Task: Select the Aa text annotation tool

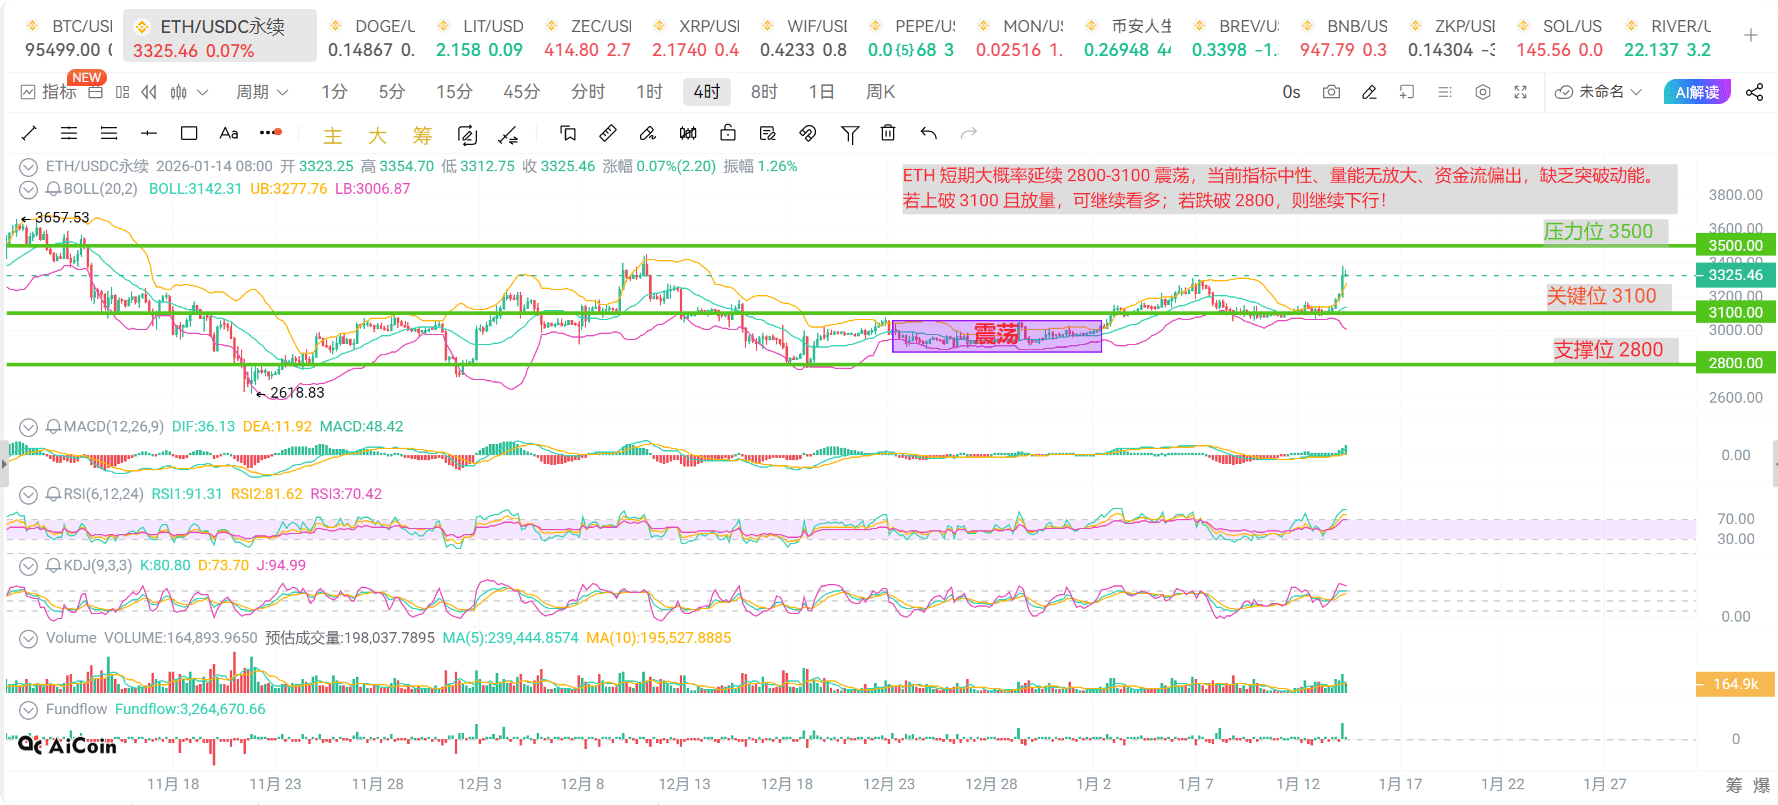Action: 229,133
